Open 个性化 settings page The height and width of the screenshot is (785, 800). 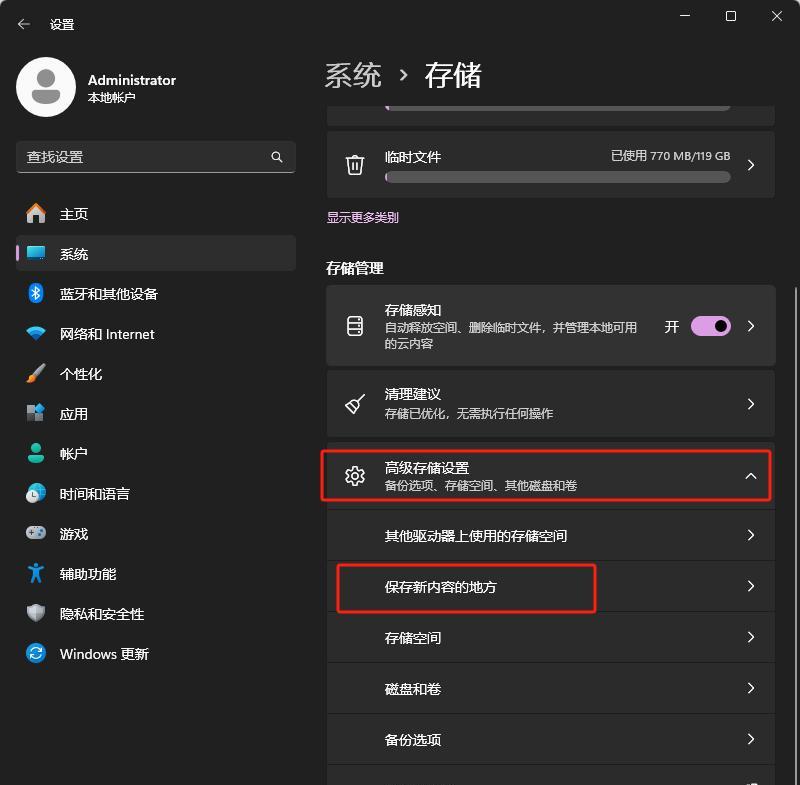81,374
